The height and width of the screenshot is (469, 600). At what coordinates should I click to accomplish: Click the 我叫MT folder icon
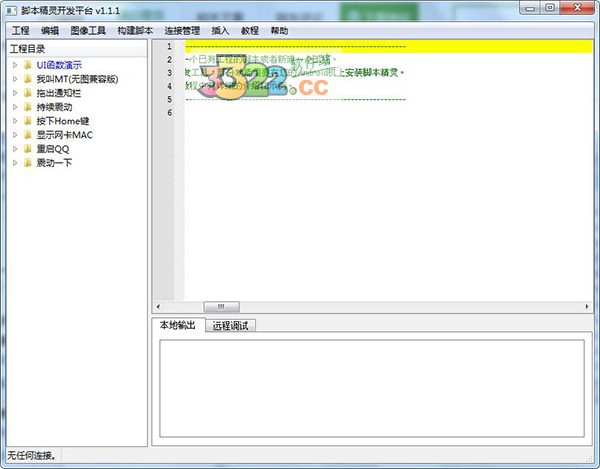[x=28, y=79]
